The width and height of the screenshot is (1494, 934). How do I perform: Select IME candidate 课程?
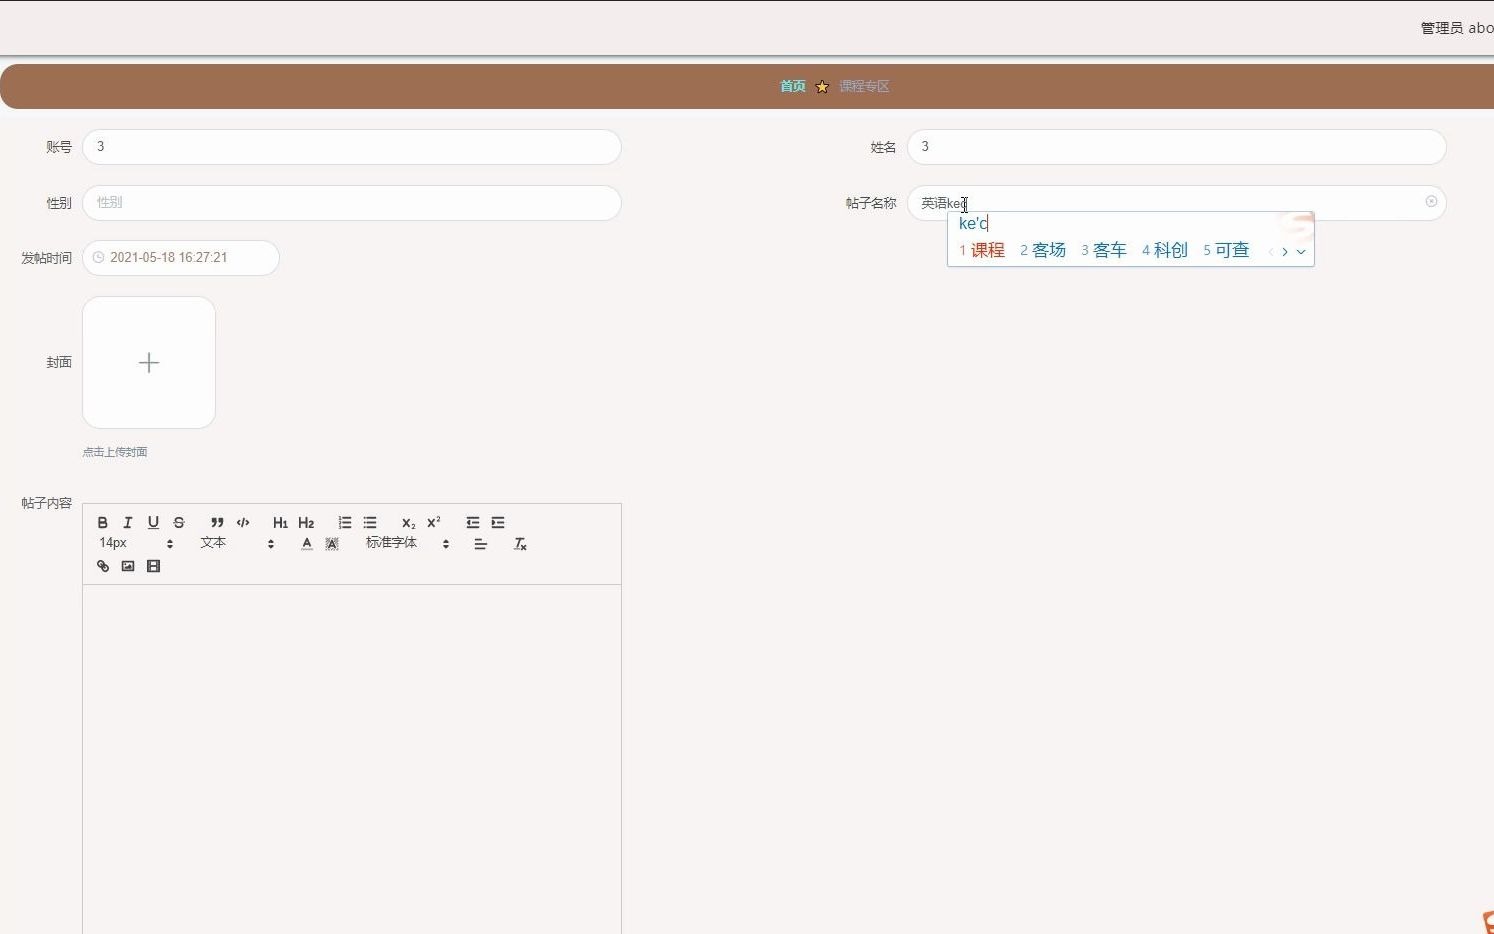pyautogui.click(x=982, y=250)
